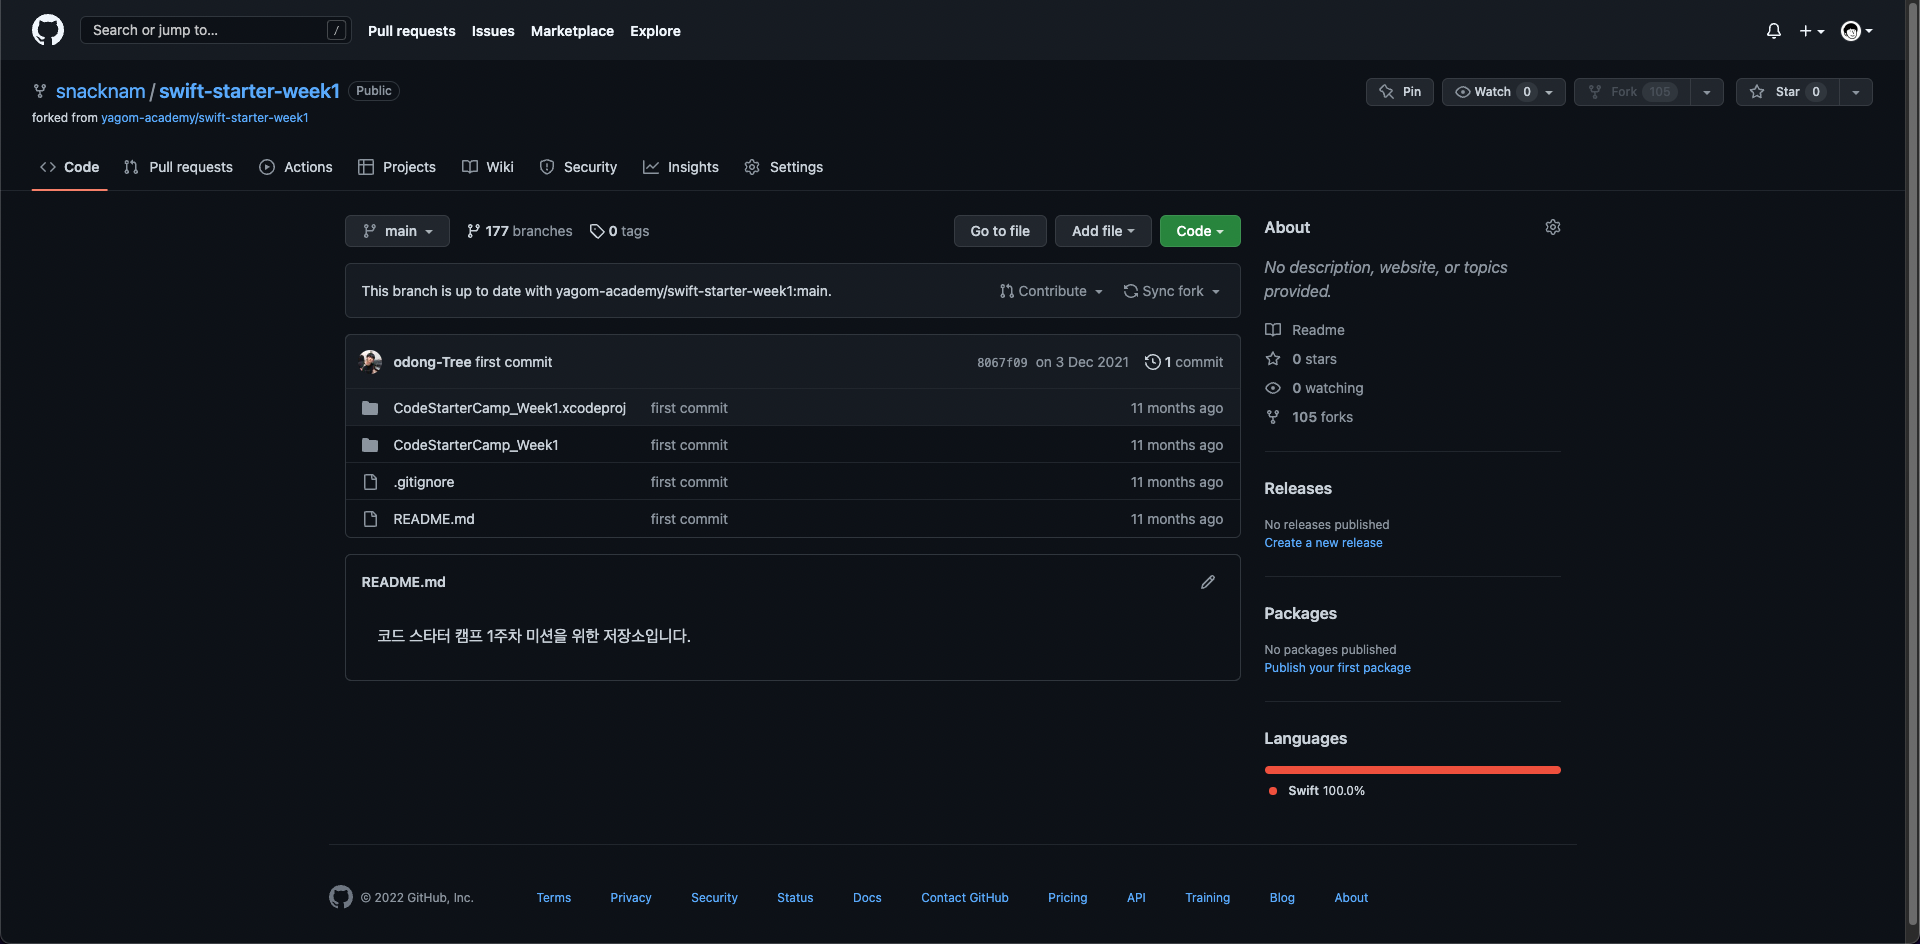Screen dimensions: 1920x944
Task: Open the Actions tab
Action: [x=296, y=167]
